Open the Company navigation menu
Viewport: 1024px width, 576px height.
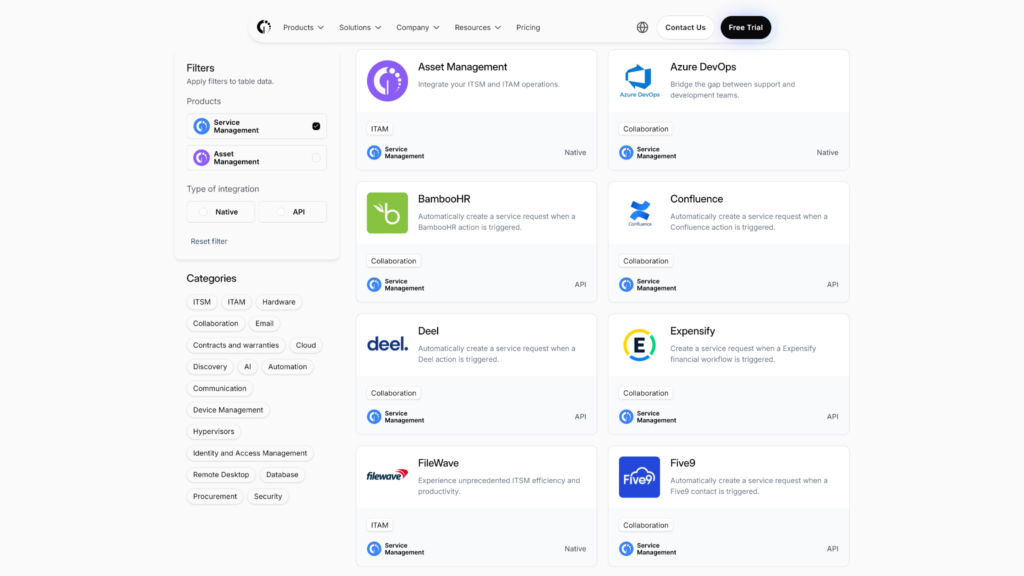click(x=418, y=27)
